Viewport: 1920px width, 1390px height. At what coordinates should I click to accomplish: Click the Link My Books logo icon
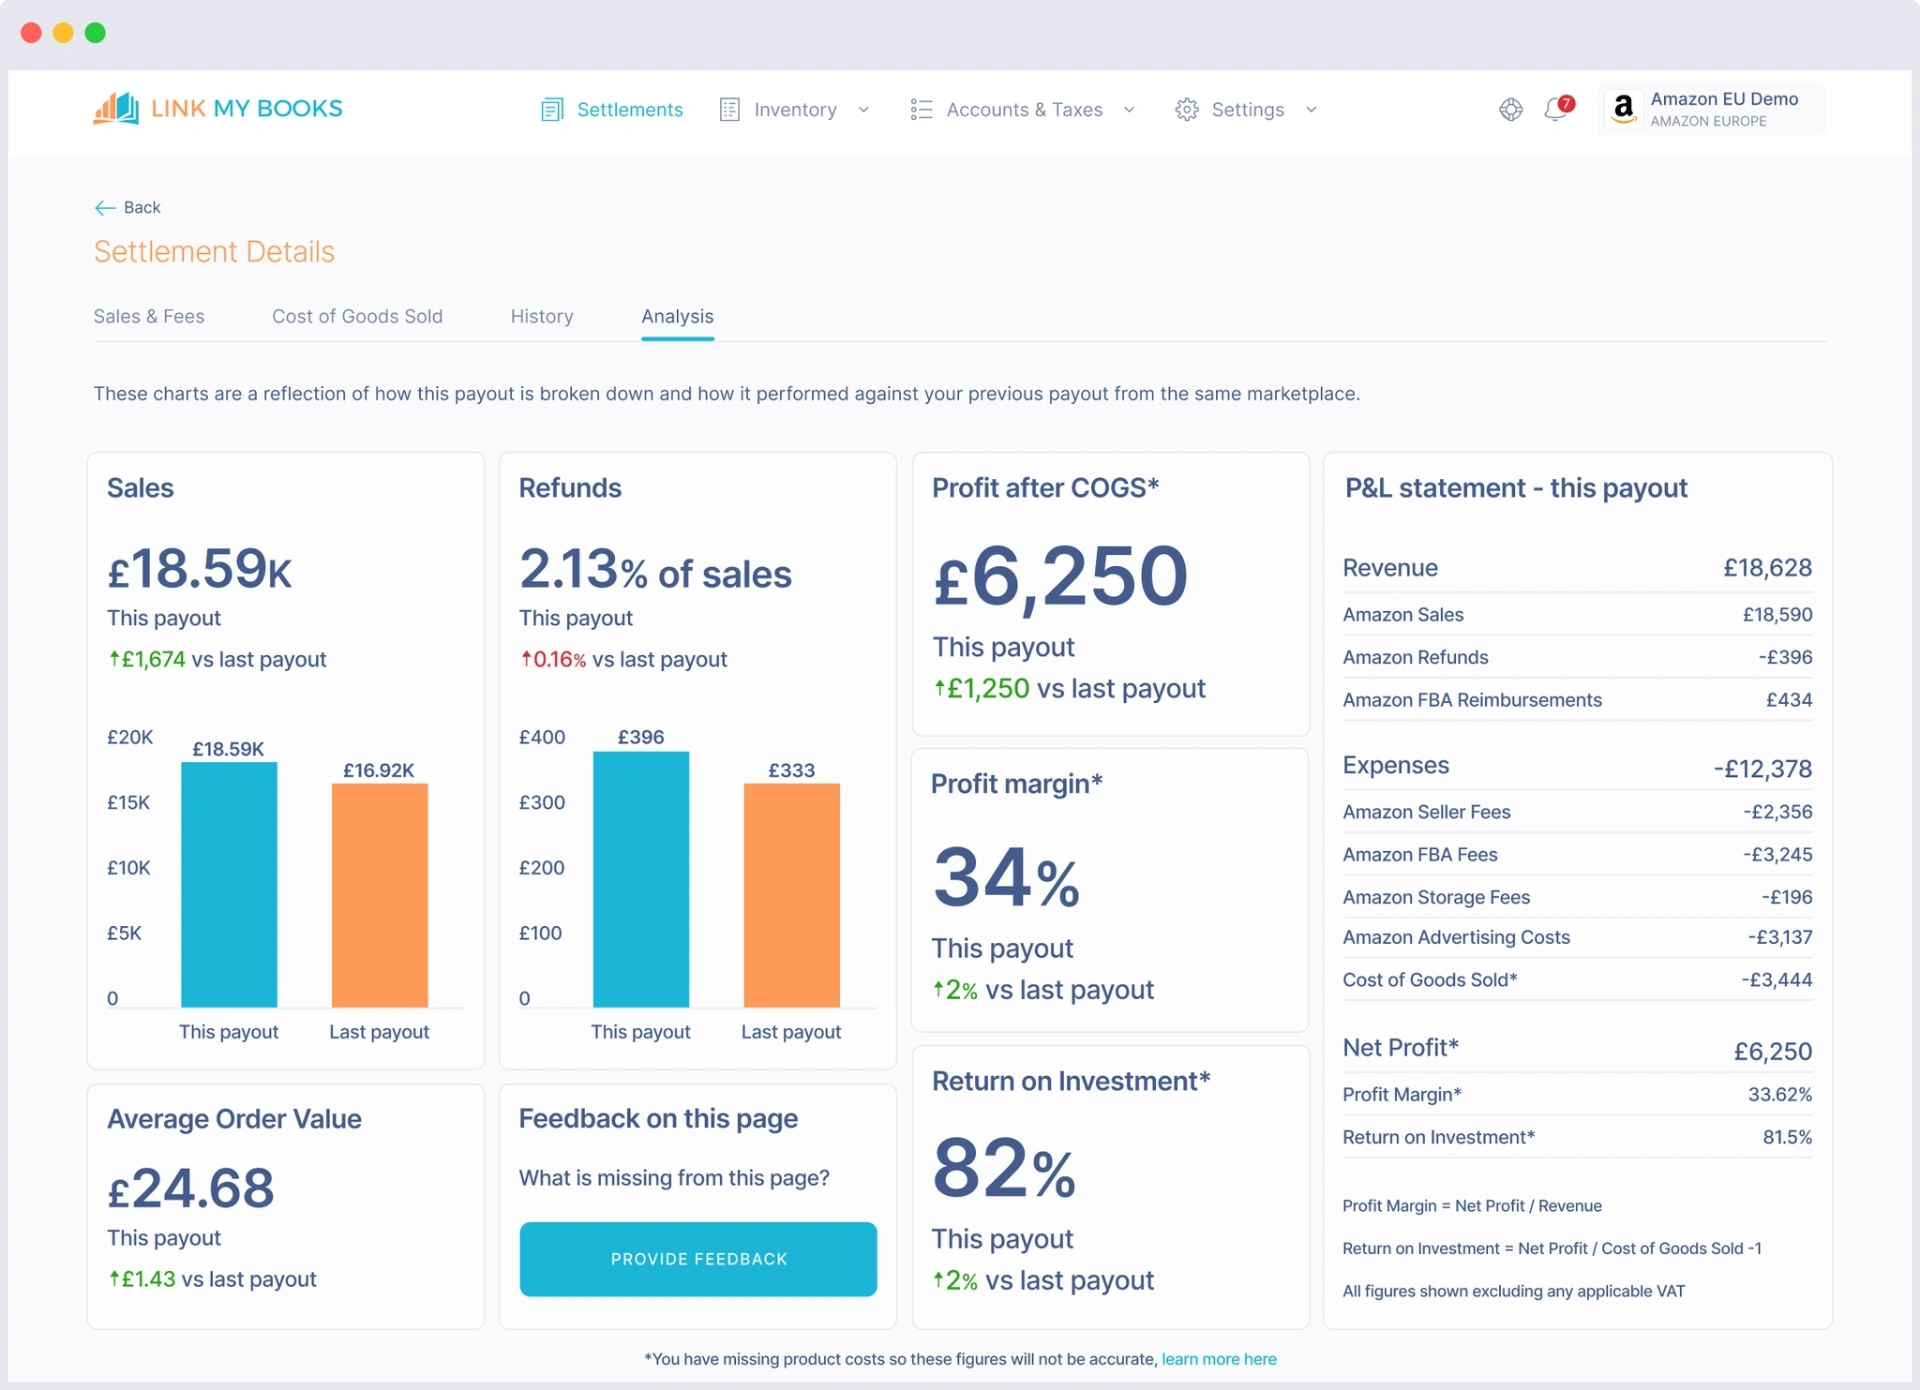point(116,108)
